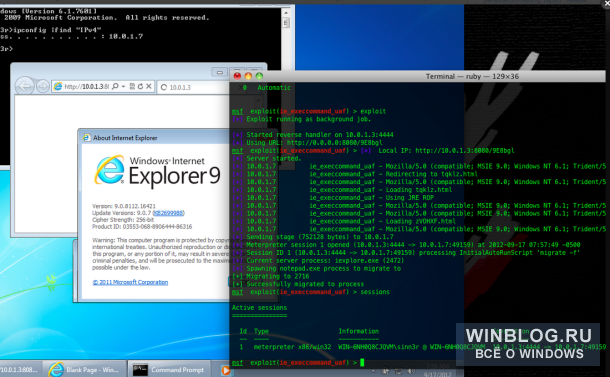Show hidden system tray icons
610x377 pixels.
(373, 371)
